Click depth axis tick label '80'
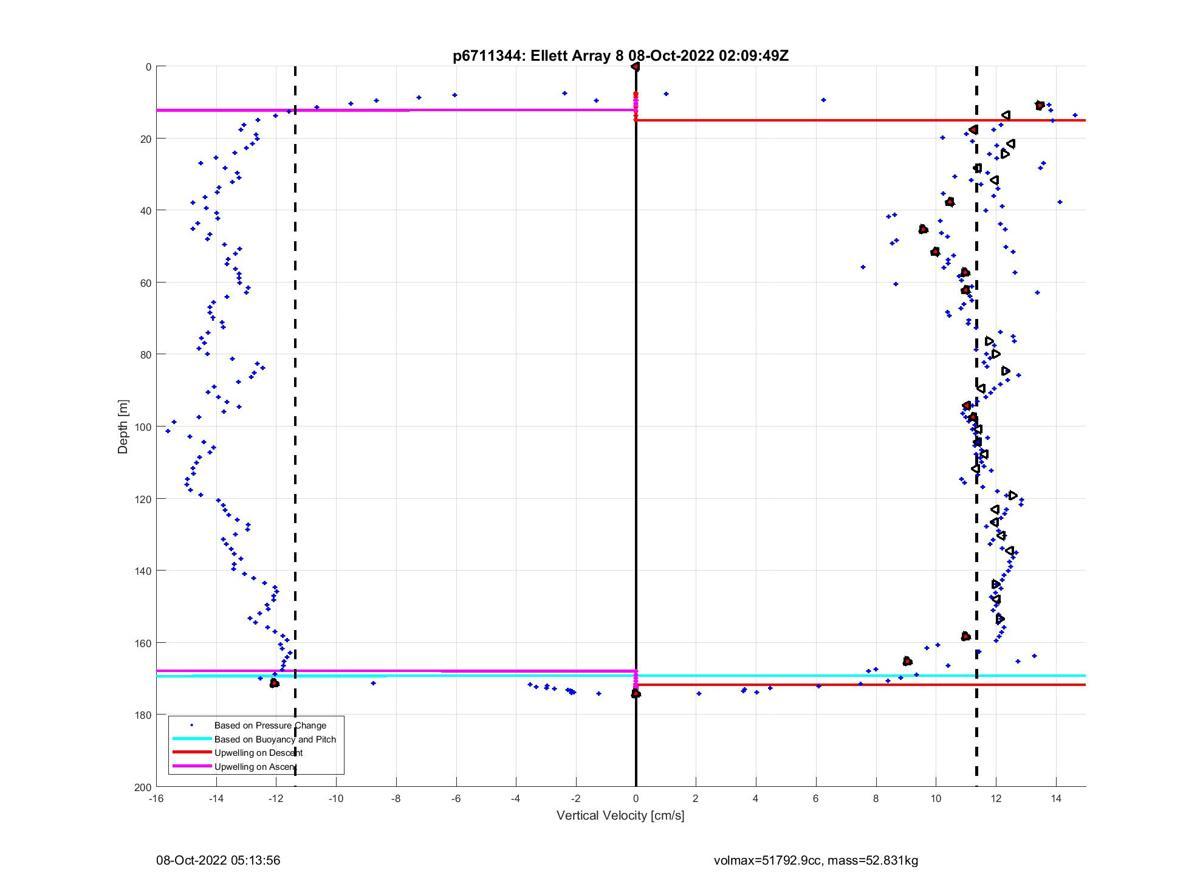 click(146, 355)
